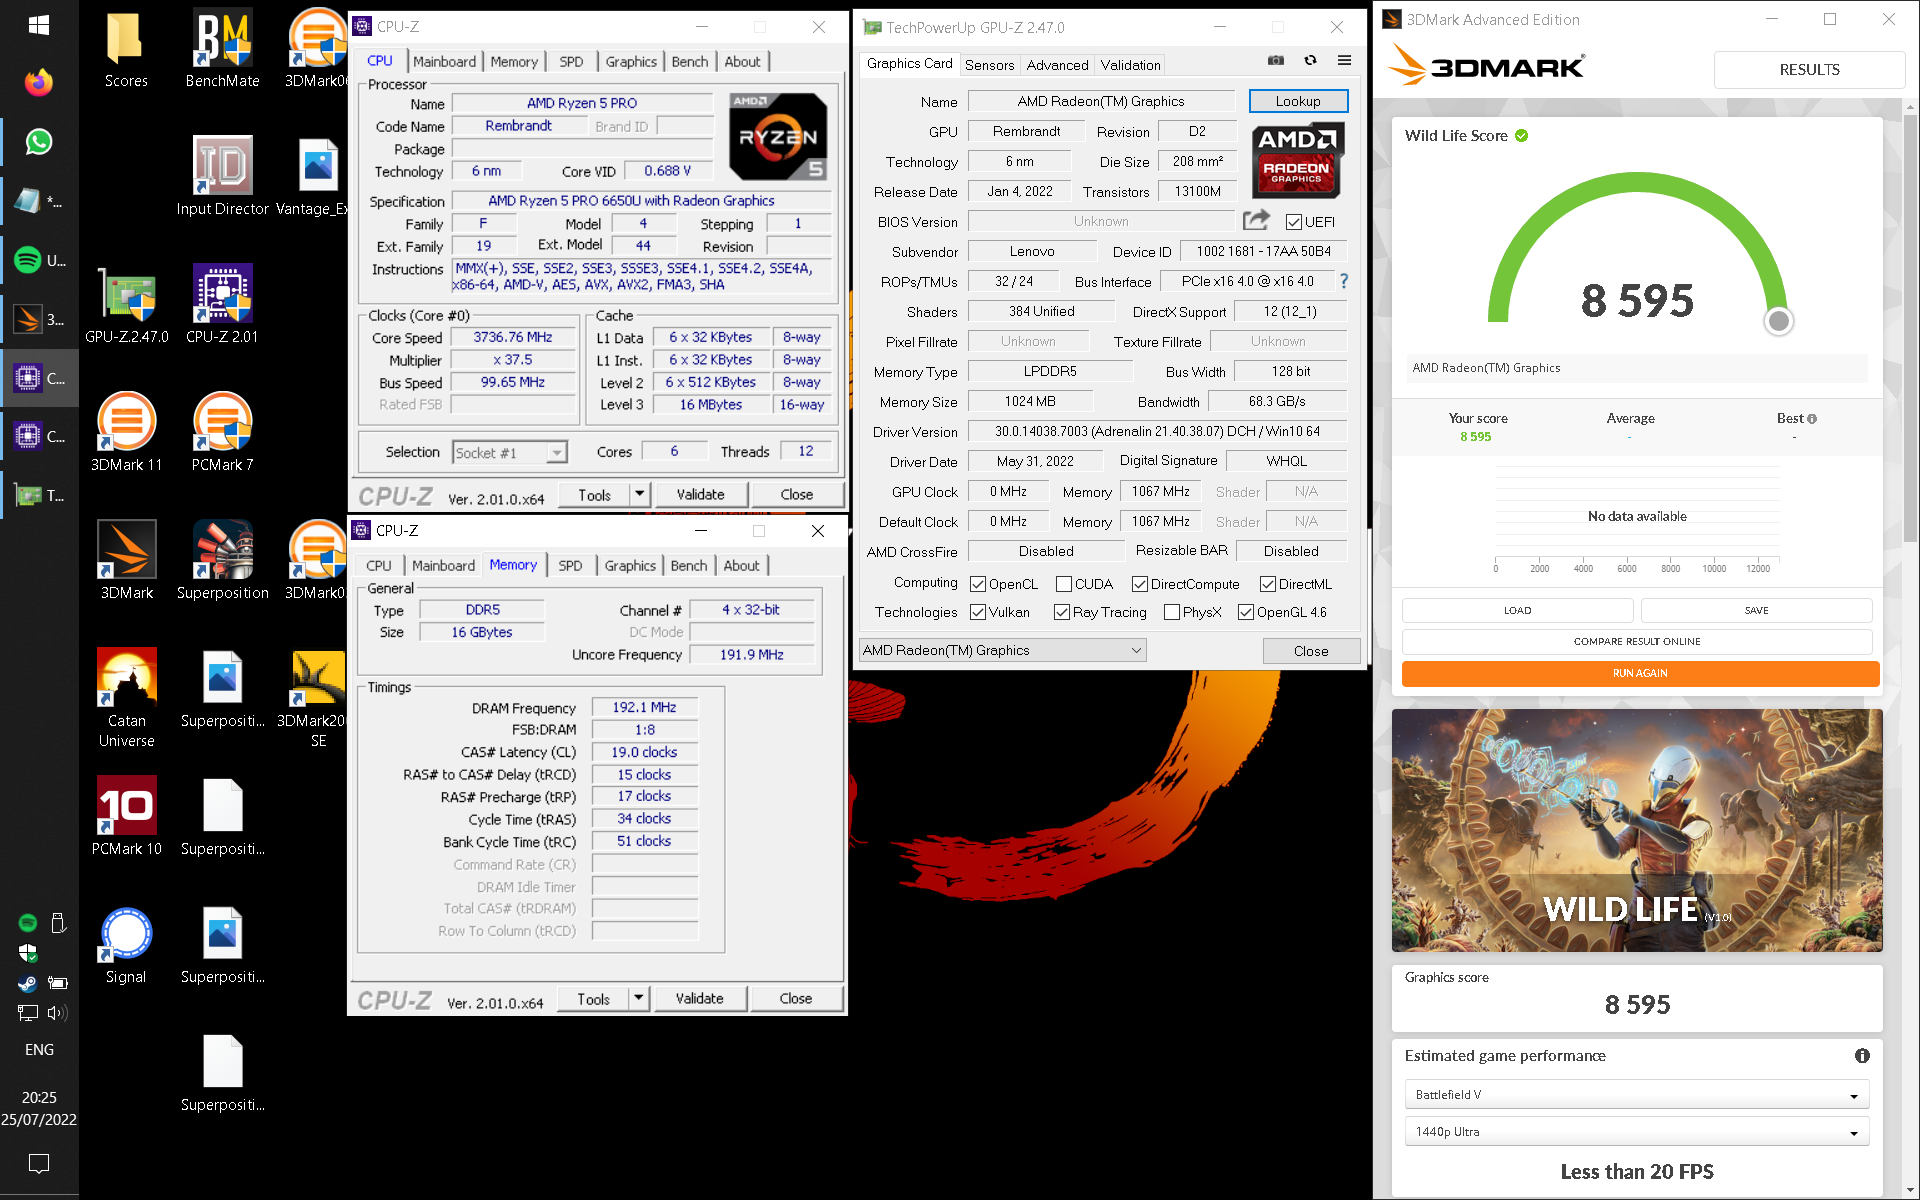Open Battlefield V game dropdown
This screenshot has width=1920, height=1200.
point(1637,1095)
